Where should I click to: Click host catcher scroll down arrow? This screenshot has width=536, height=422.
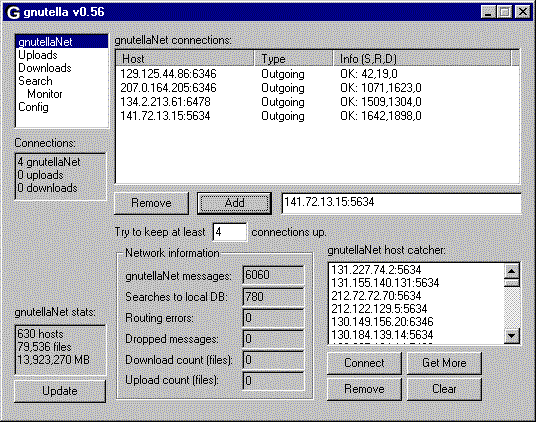(512, 336)
